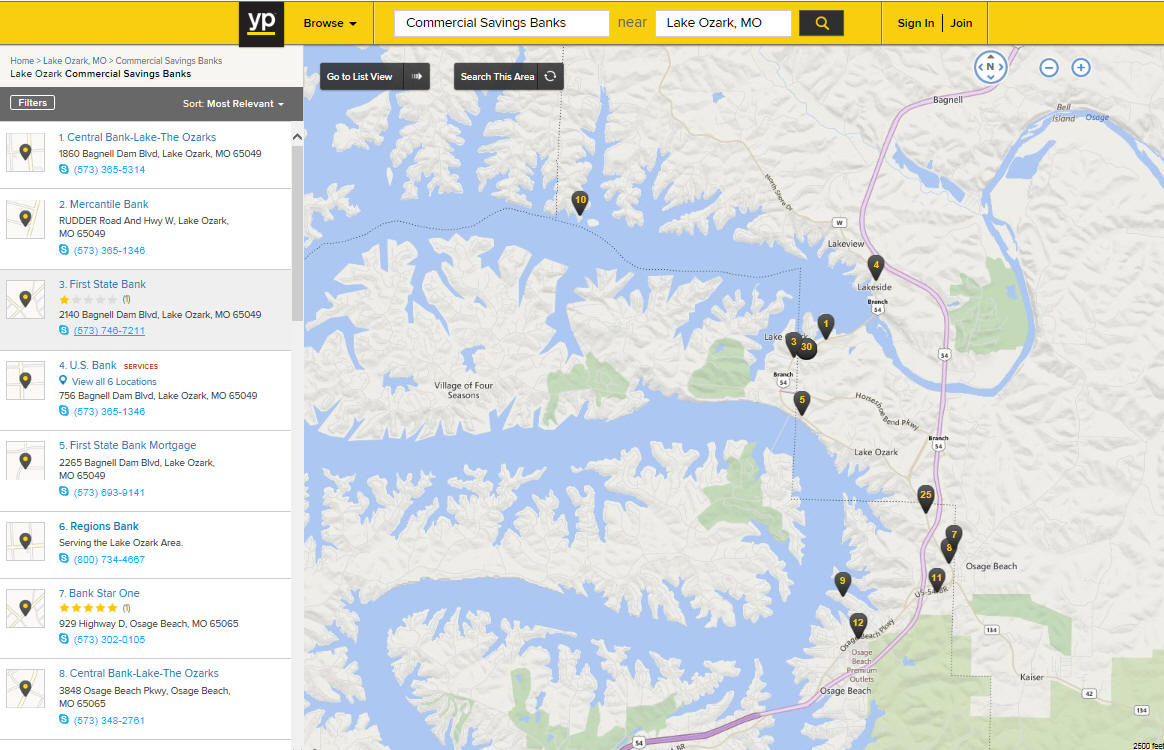Go to Home breadcrumb
The image size is (1164, 750).
tap(22, 61)
